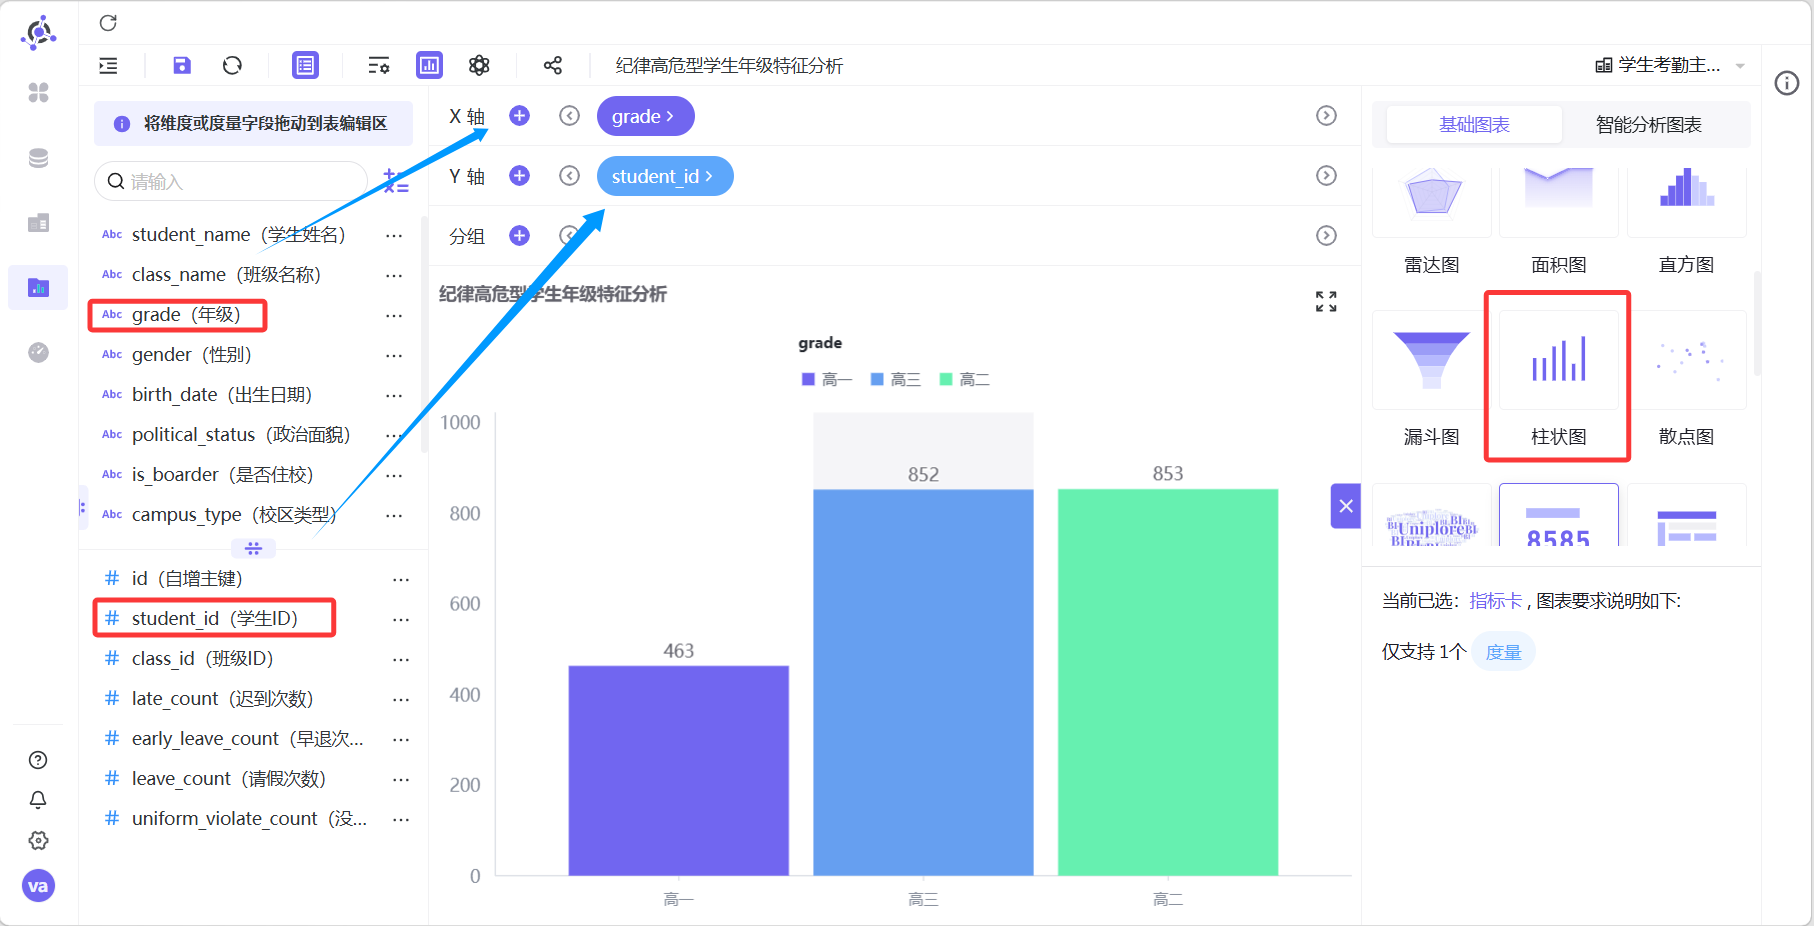Click the refresh icon at top
The width and height of the screenshot is (1814, 926).
click(x=108, y=23)
